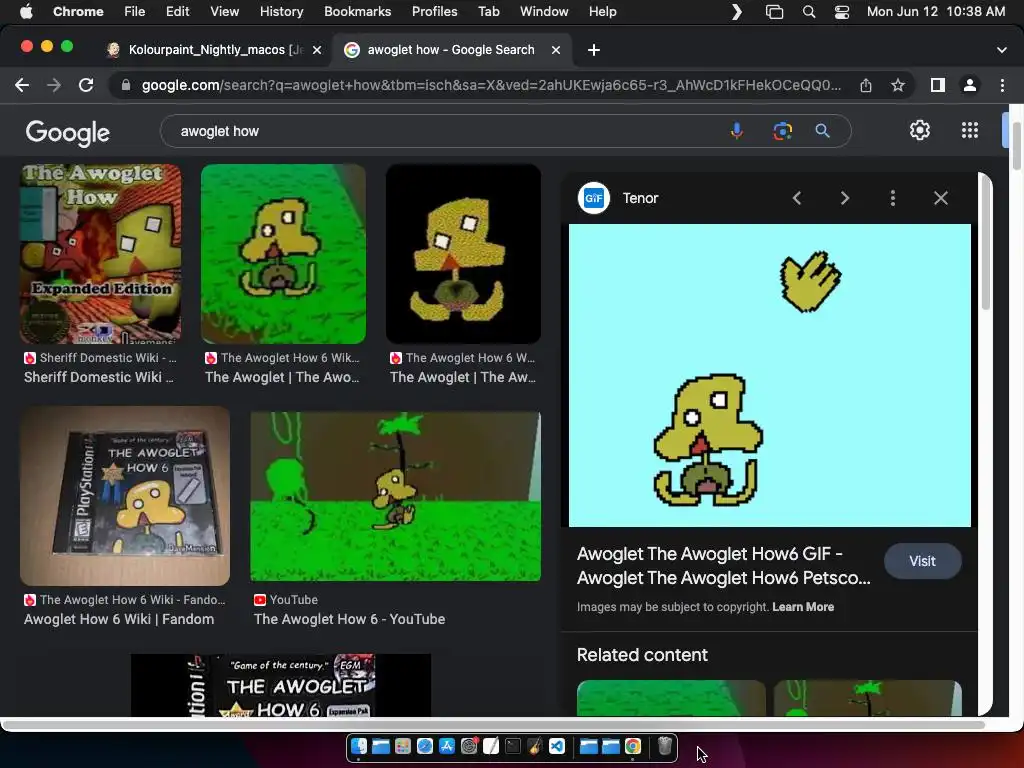
Task: Click the address bar URL
Action: [x=491, y=85]
